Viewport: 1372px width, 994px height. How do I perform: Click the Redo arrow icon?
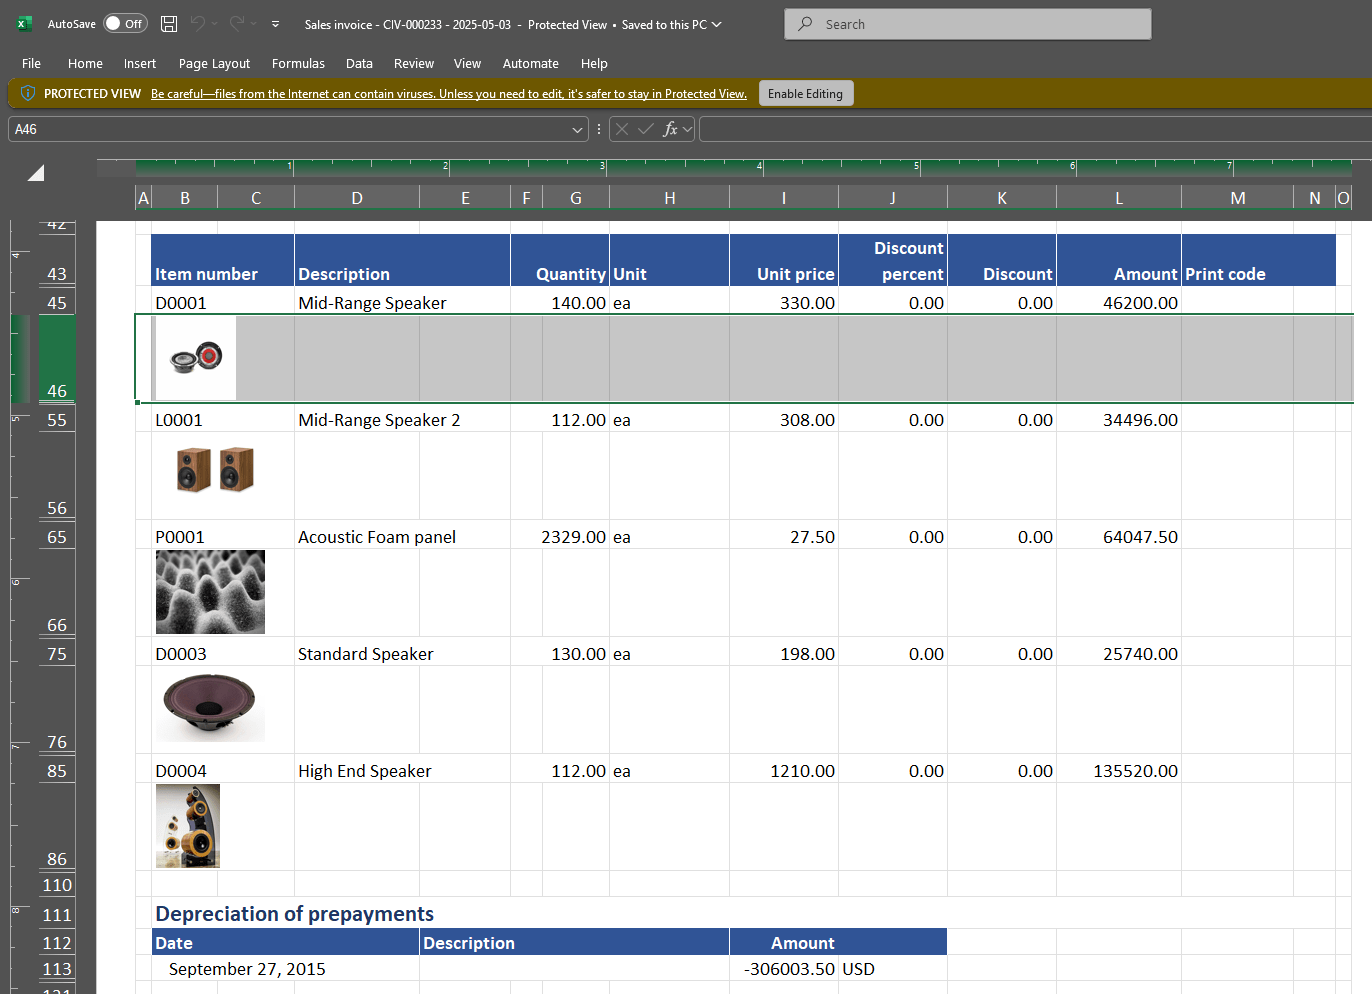point(237,24)
